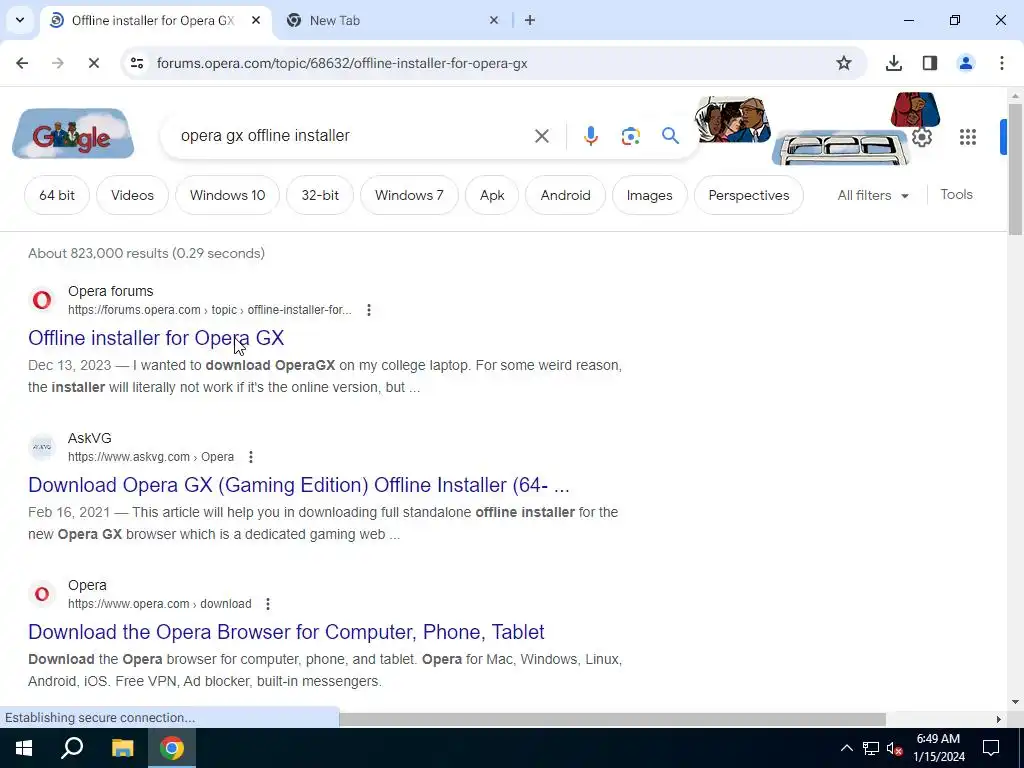Image resolution: width=1024 pixels, height=768 pixels.
Task: Open Download the Opera Browser result link
Action: (x=286, y=632)
